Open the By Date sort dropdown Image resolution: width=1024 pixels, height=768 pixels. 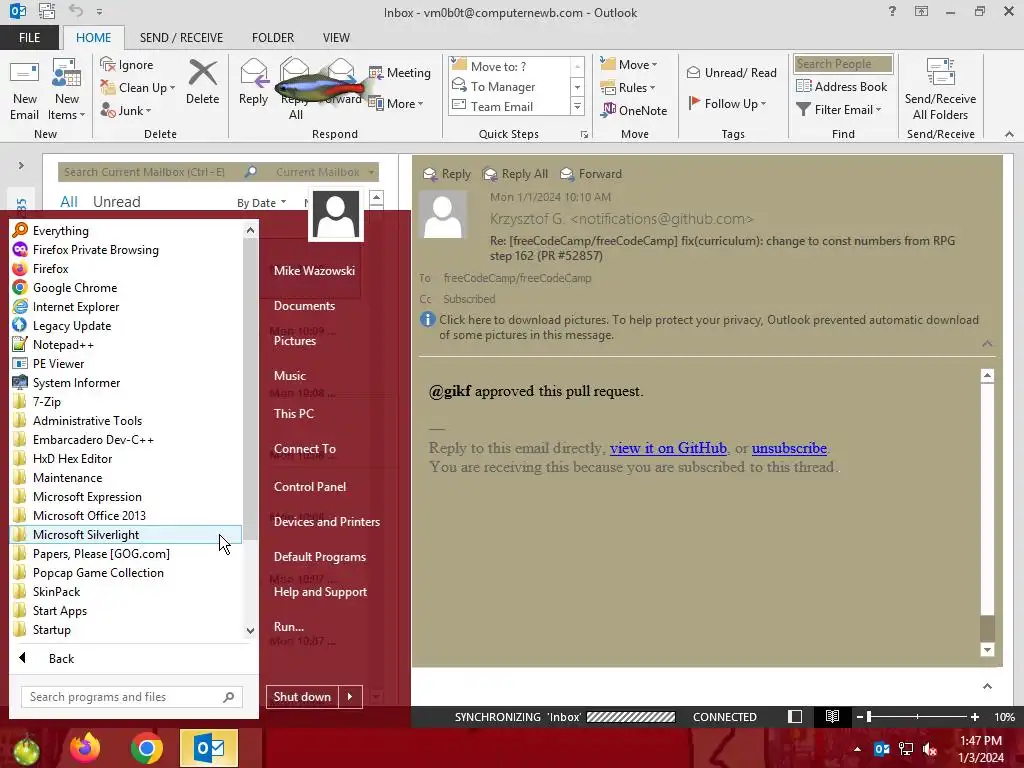[x=261, y=203]
